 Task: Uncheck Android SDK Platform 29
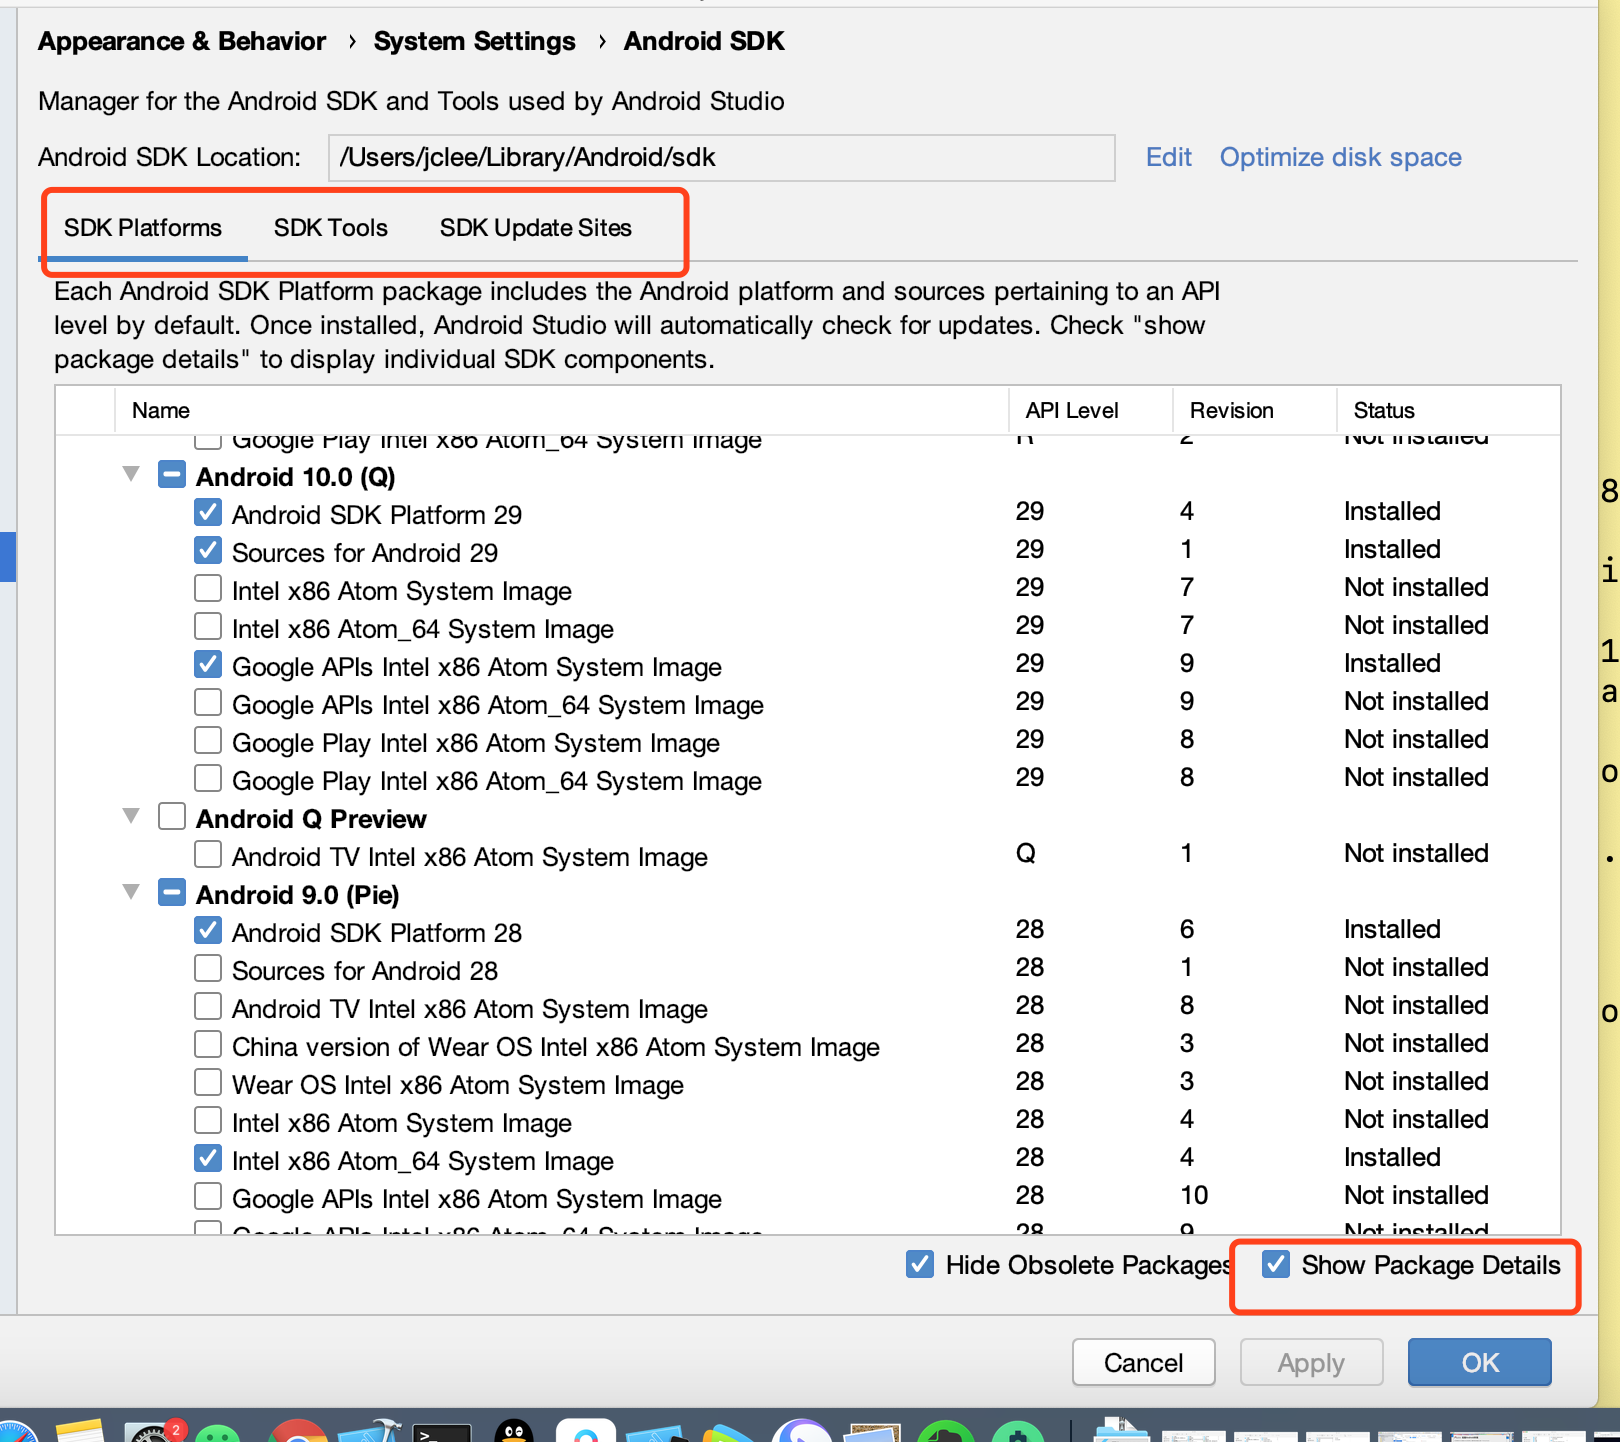(208, 513)
